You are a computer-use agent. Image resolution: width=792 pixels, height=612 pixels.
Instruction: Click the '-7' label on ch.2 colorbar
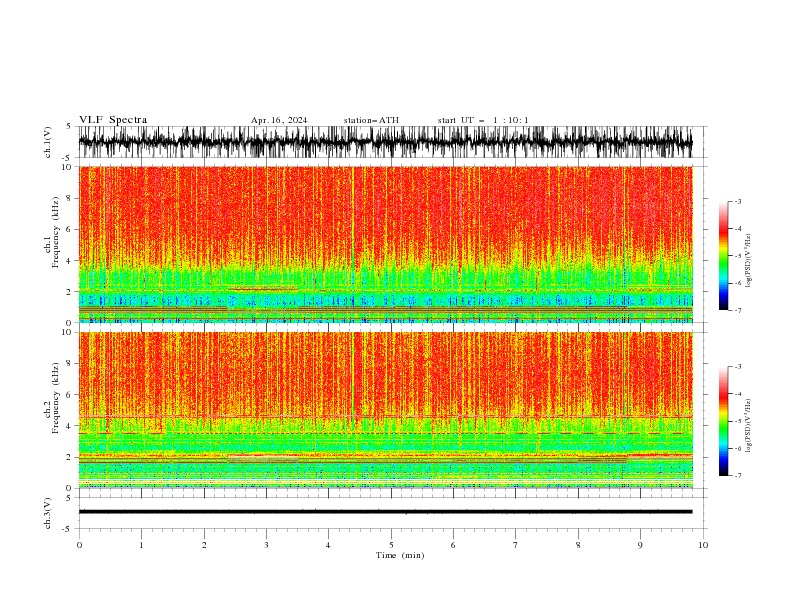(x=738, y=476)
